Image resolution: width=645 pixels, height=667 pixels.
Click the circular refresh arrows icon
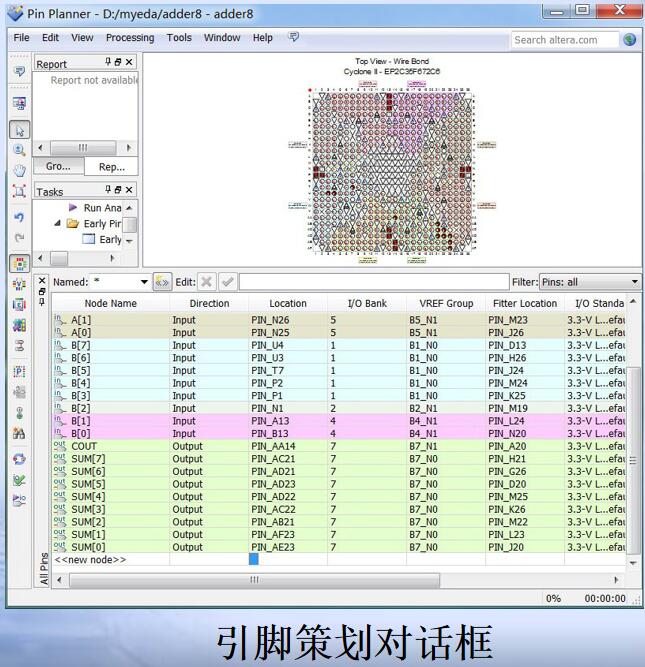point(19,459)
